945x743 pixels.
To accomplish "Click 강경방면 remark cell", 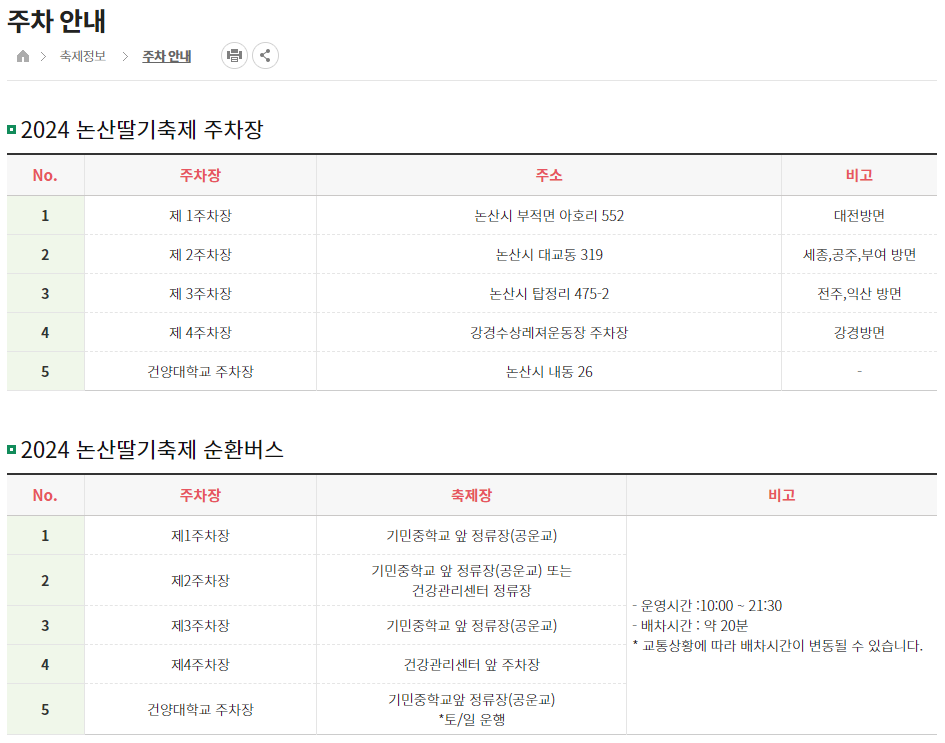I will click(859, 333).
